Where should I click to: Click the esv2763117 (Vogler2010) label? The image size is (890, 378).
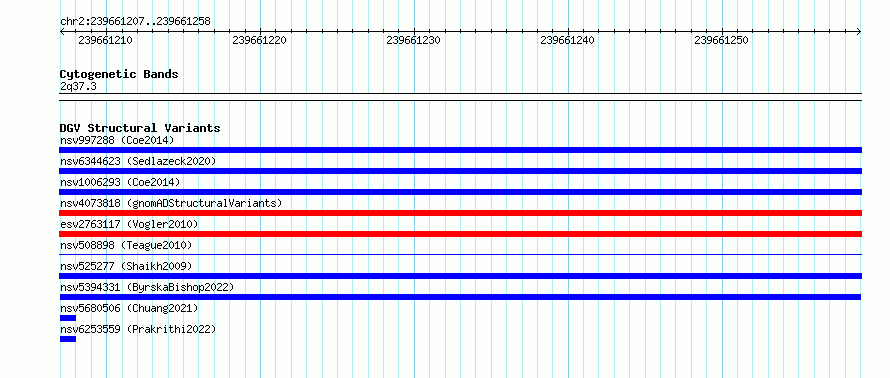(x=129, y=224)
